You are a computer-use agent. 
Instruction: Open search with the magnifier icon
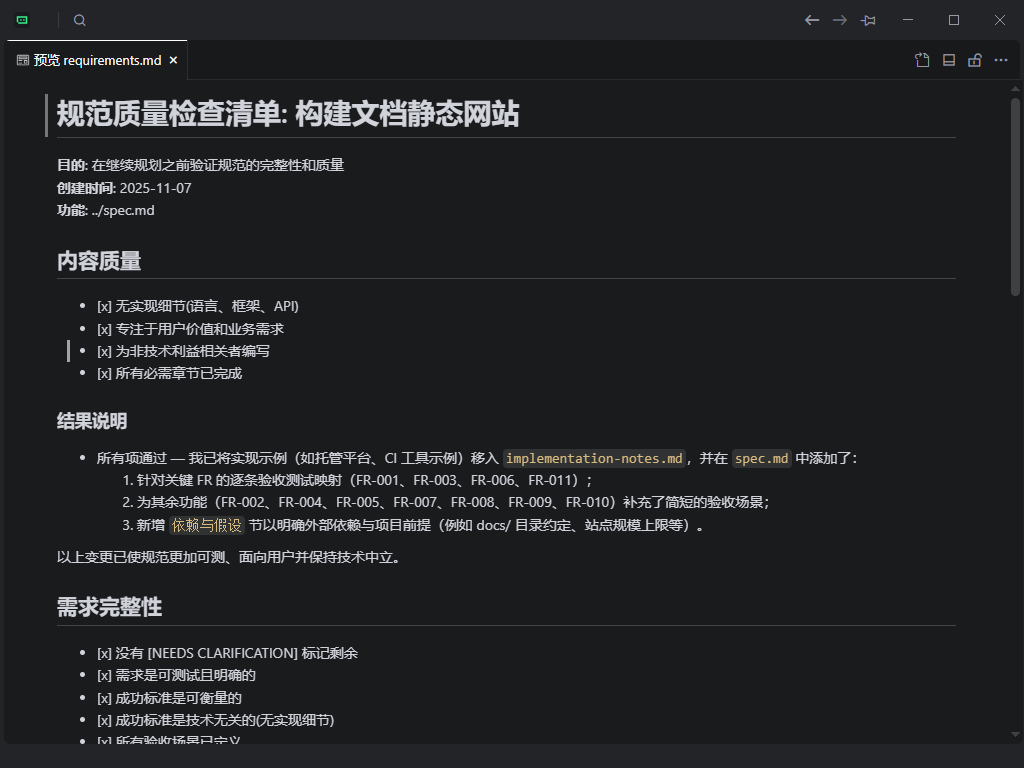click(80, 20)
